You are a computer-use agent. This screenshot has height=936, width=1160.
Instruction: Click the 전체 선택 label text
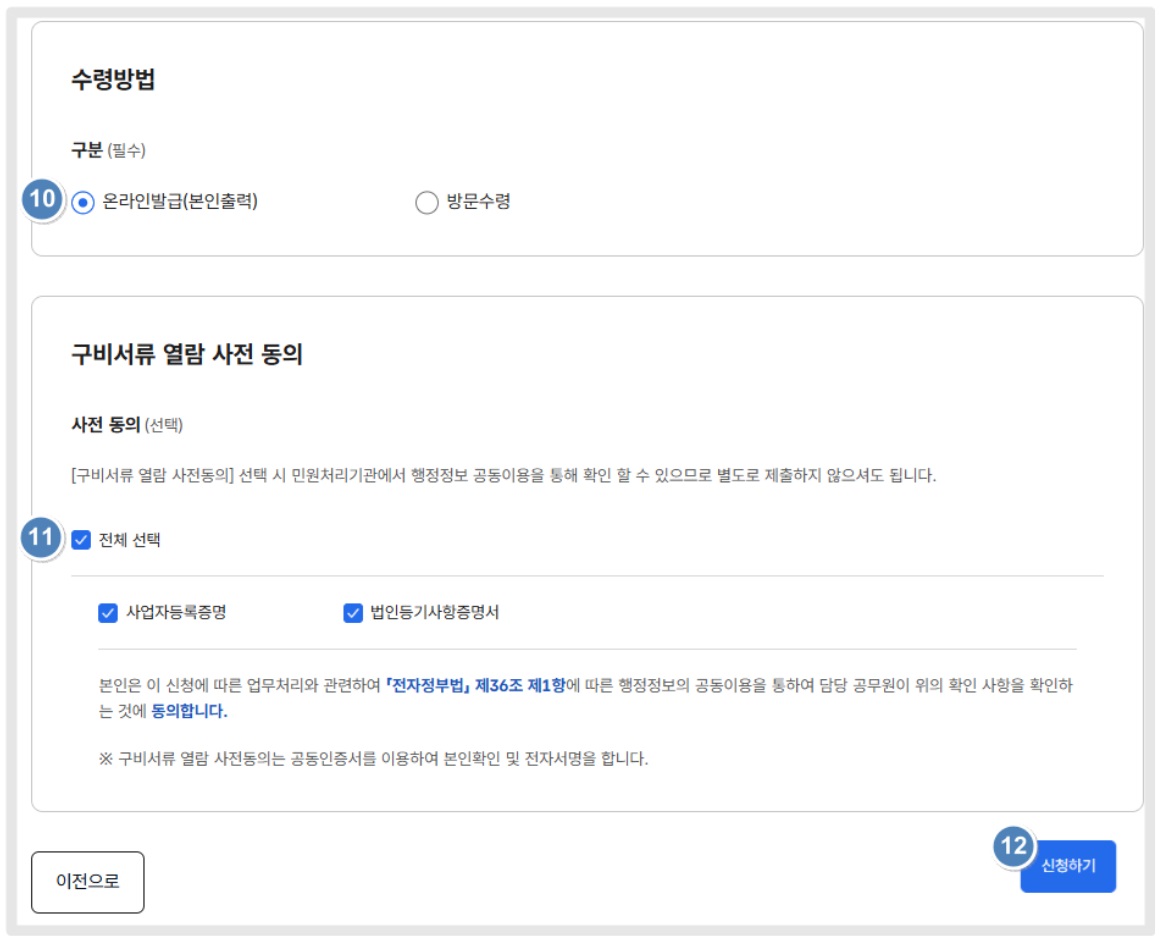[129, 540]
